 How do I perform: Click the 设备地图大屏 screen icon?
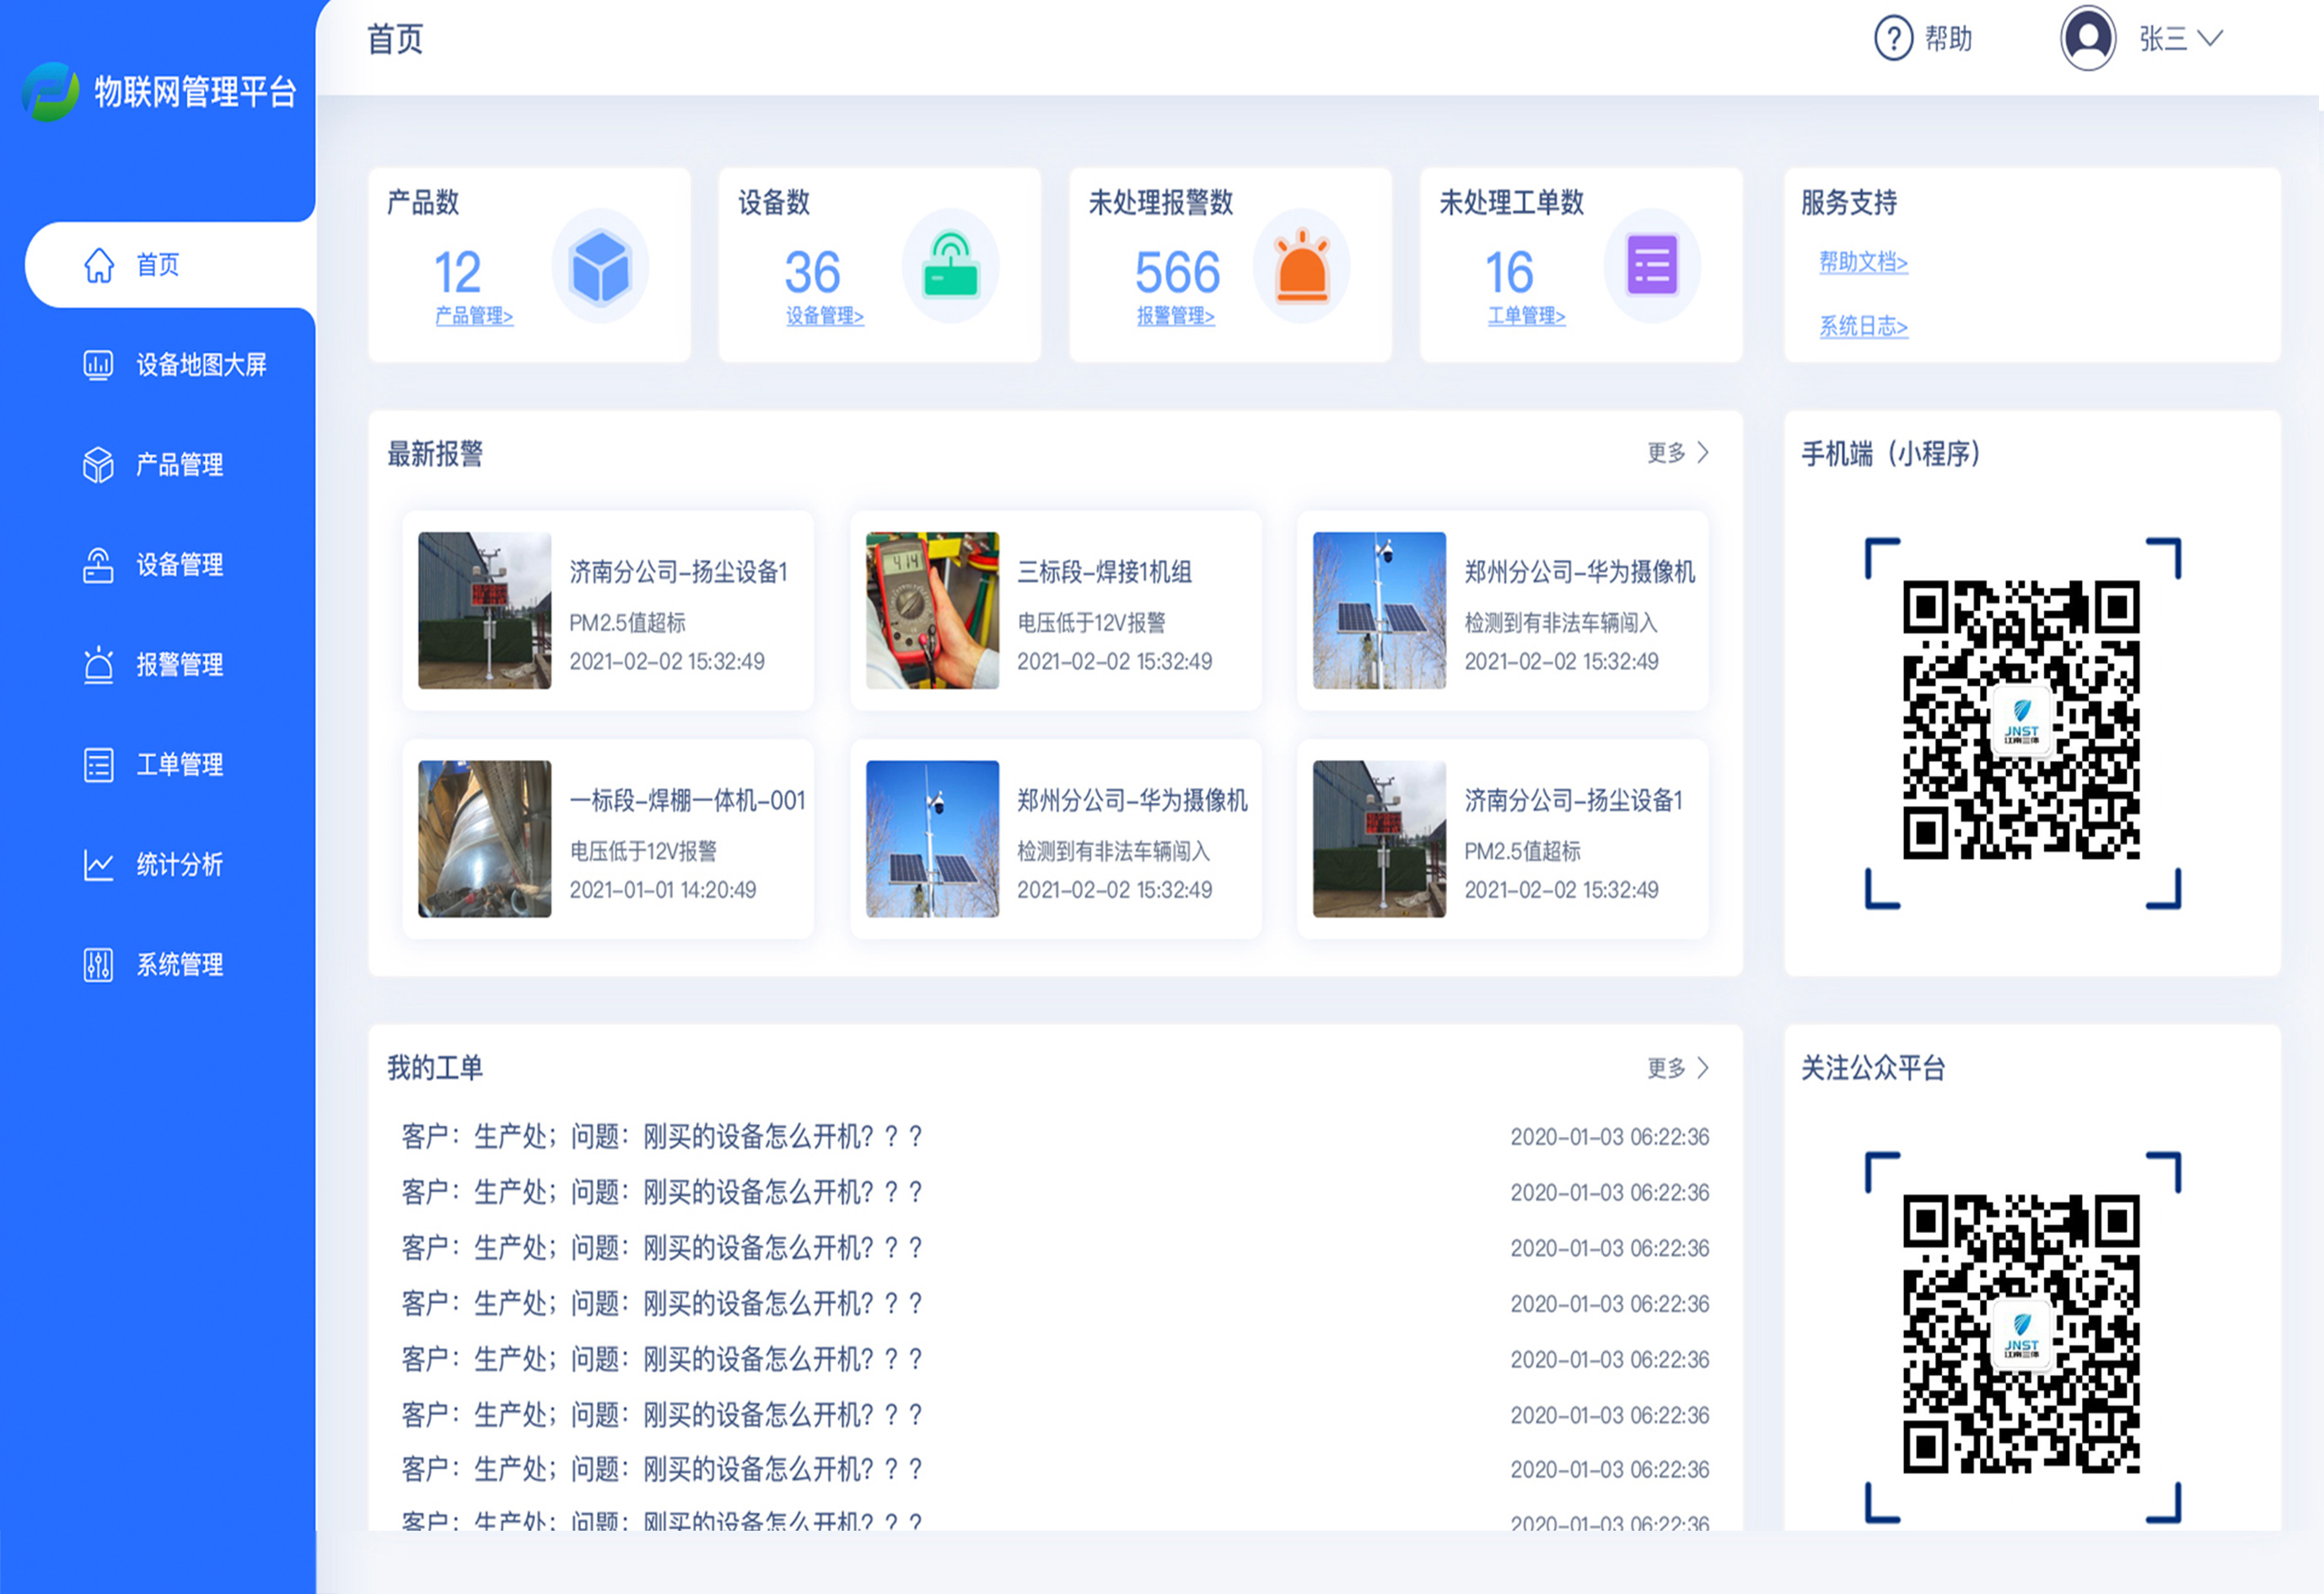[98, 365]
